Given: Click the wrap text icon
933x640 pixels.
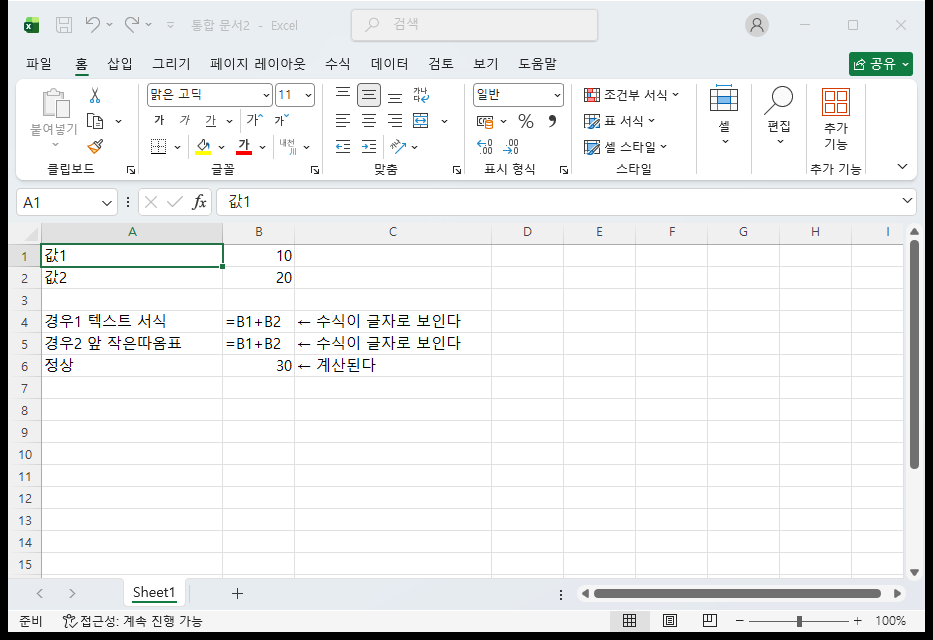Looking at the screenshot, I should tap(421, 95).
